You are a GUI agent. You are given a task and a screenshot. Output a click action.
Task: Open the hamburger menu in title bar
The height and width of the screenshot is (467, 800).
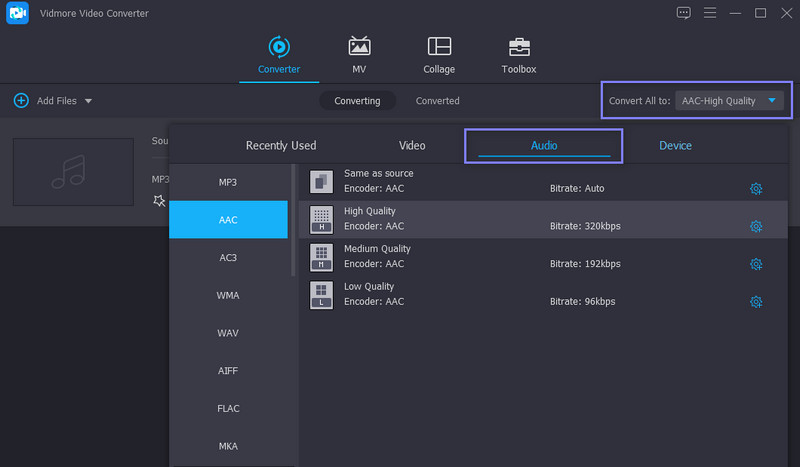point(710,13)
